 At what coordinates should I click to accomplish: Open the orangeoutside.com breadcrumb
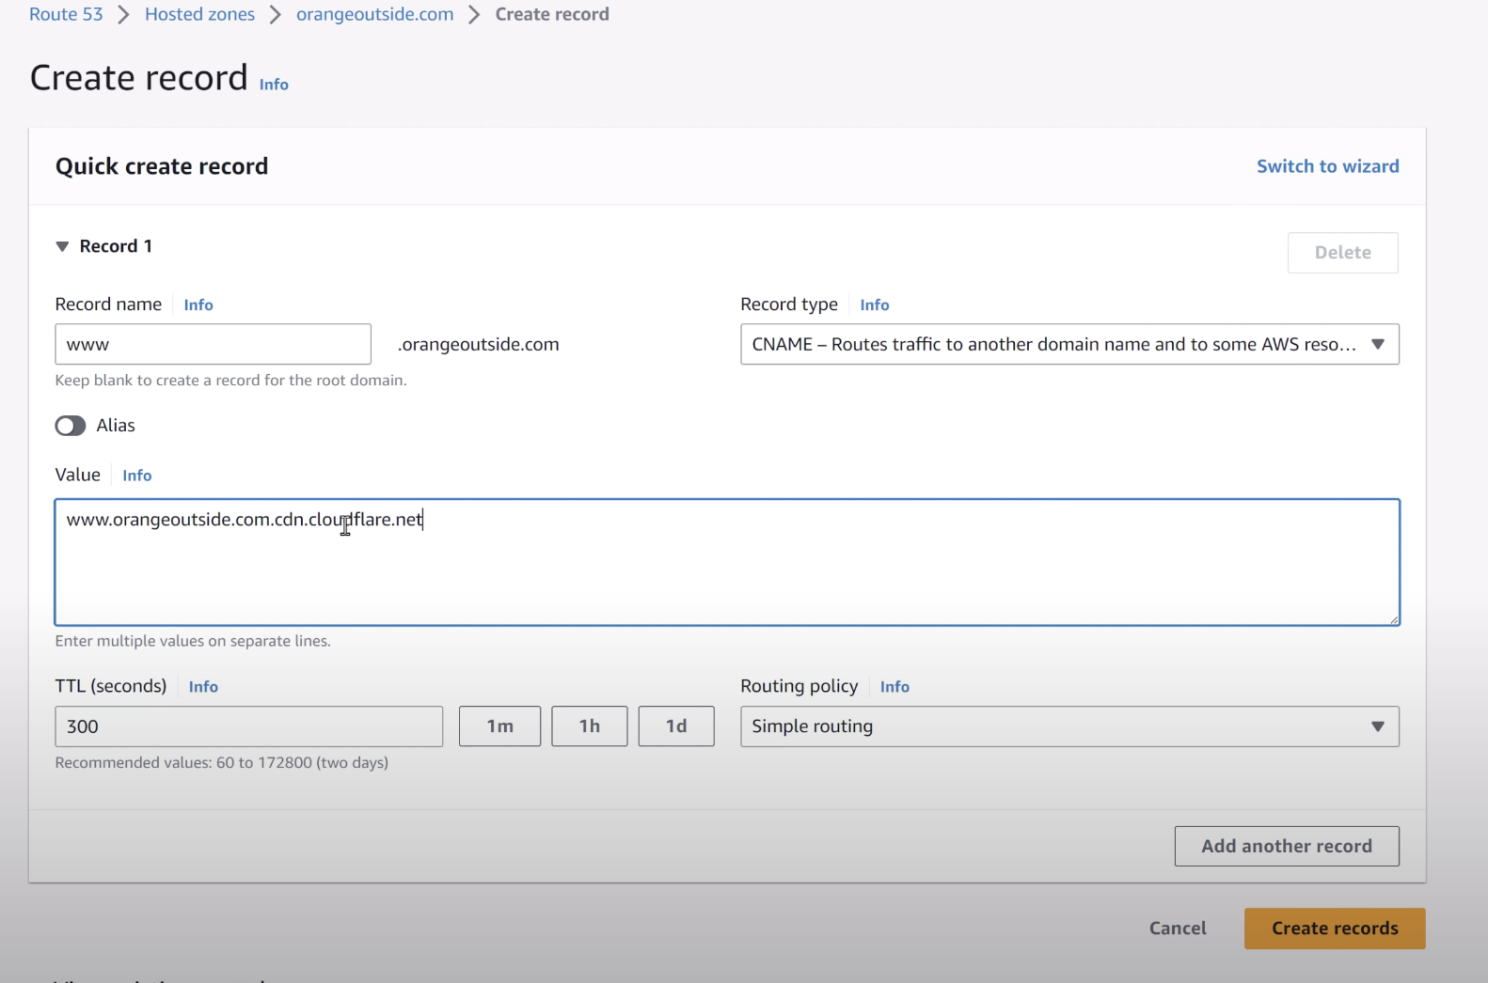coord(374,14)
